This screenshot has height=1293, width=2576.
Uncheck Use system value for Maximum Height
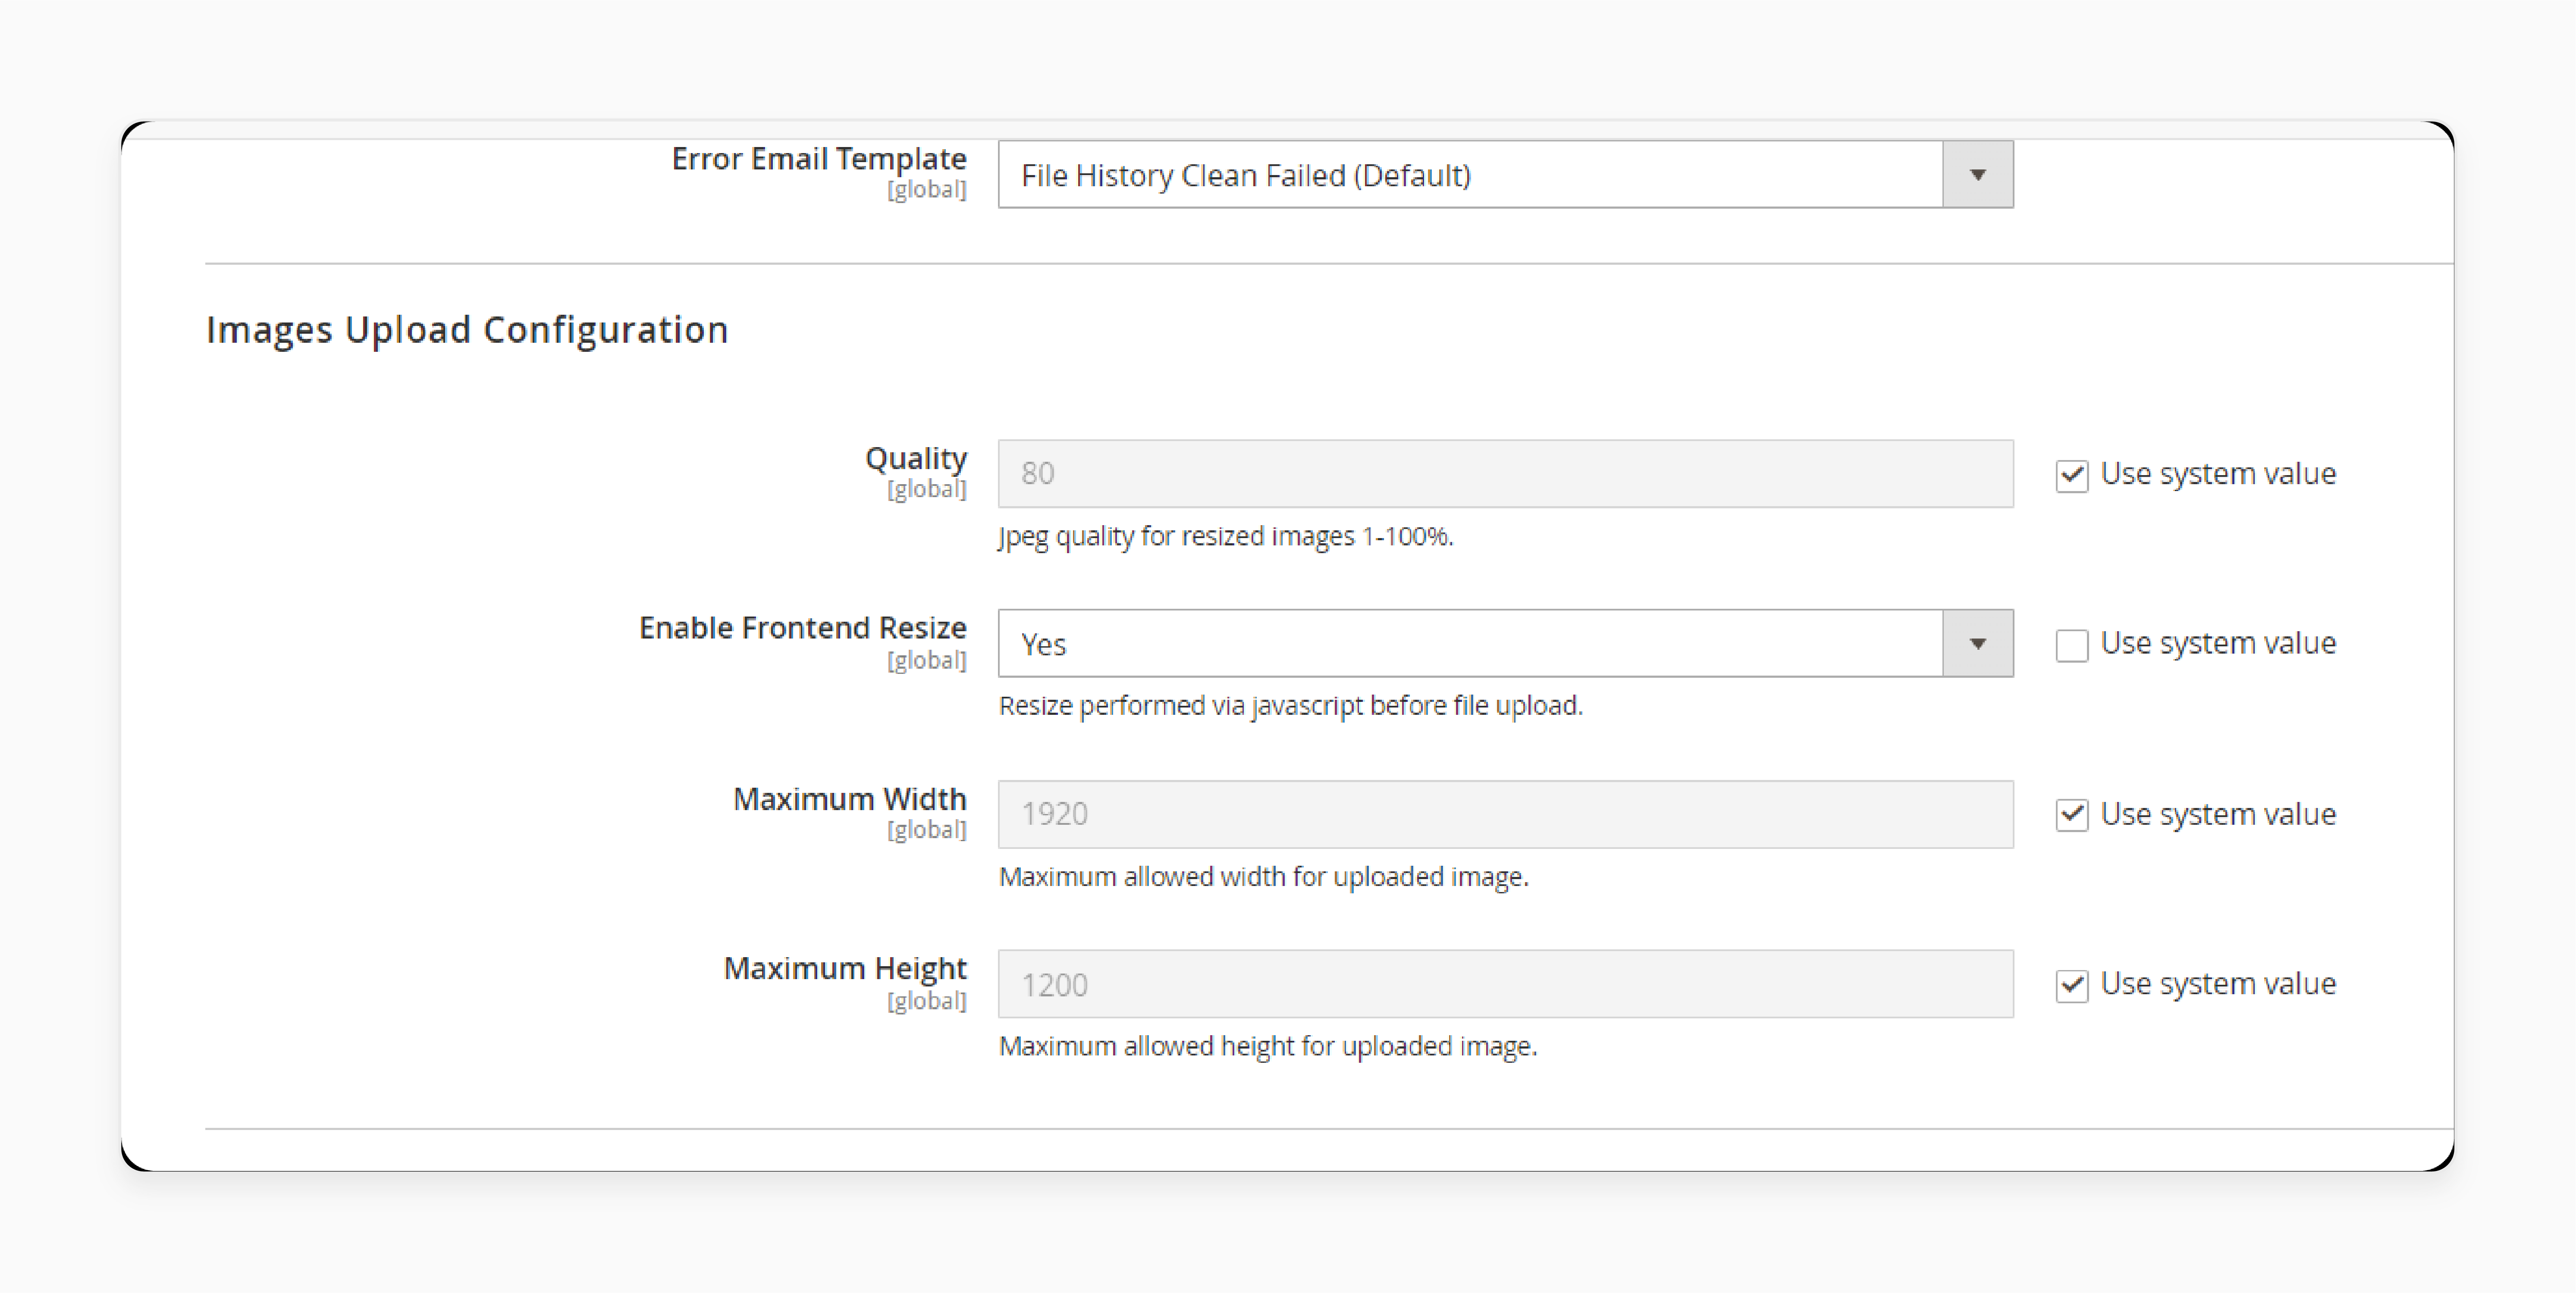pos(2072,985)
